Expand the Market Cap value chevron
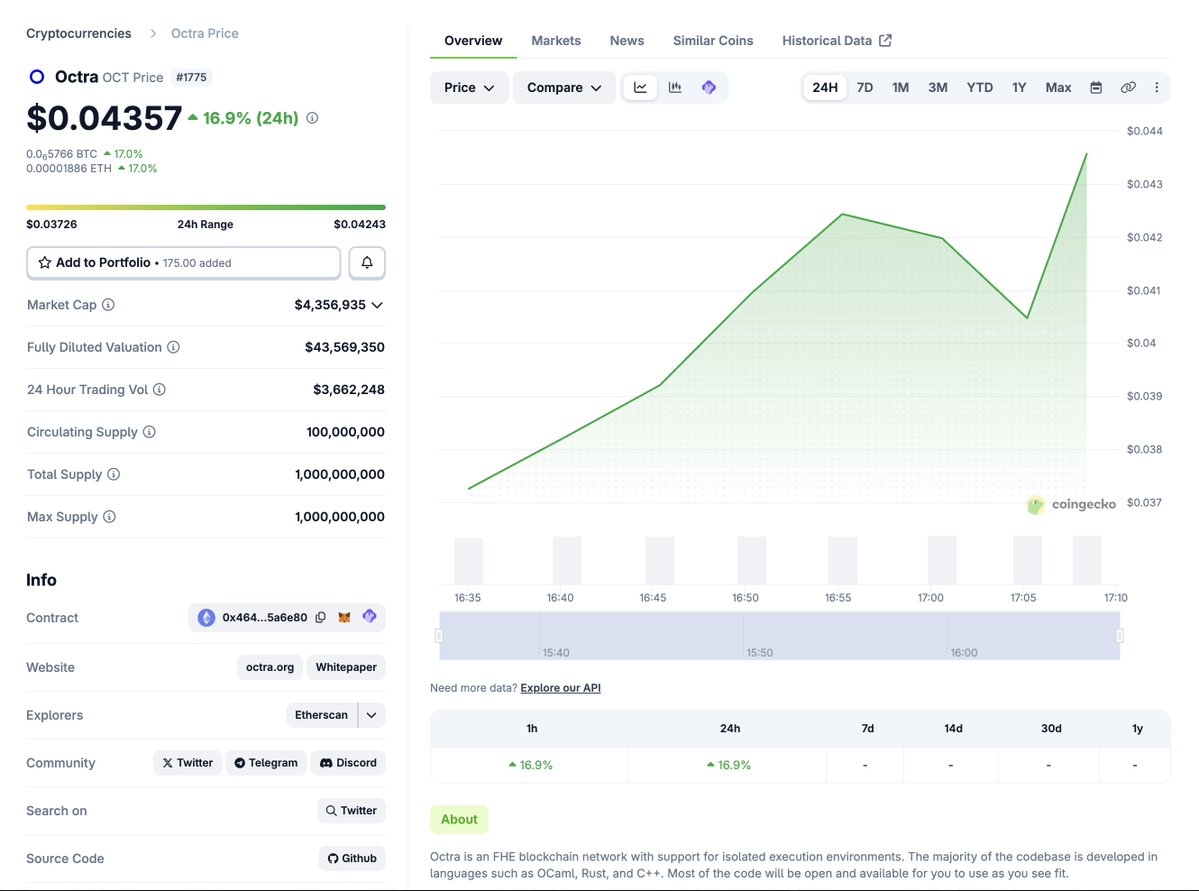The image size is (1199, 891). point(377,305)
